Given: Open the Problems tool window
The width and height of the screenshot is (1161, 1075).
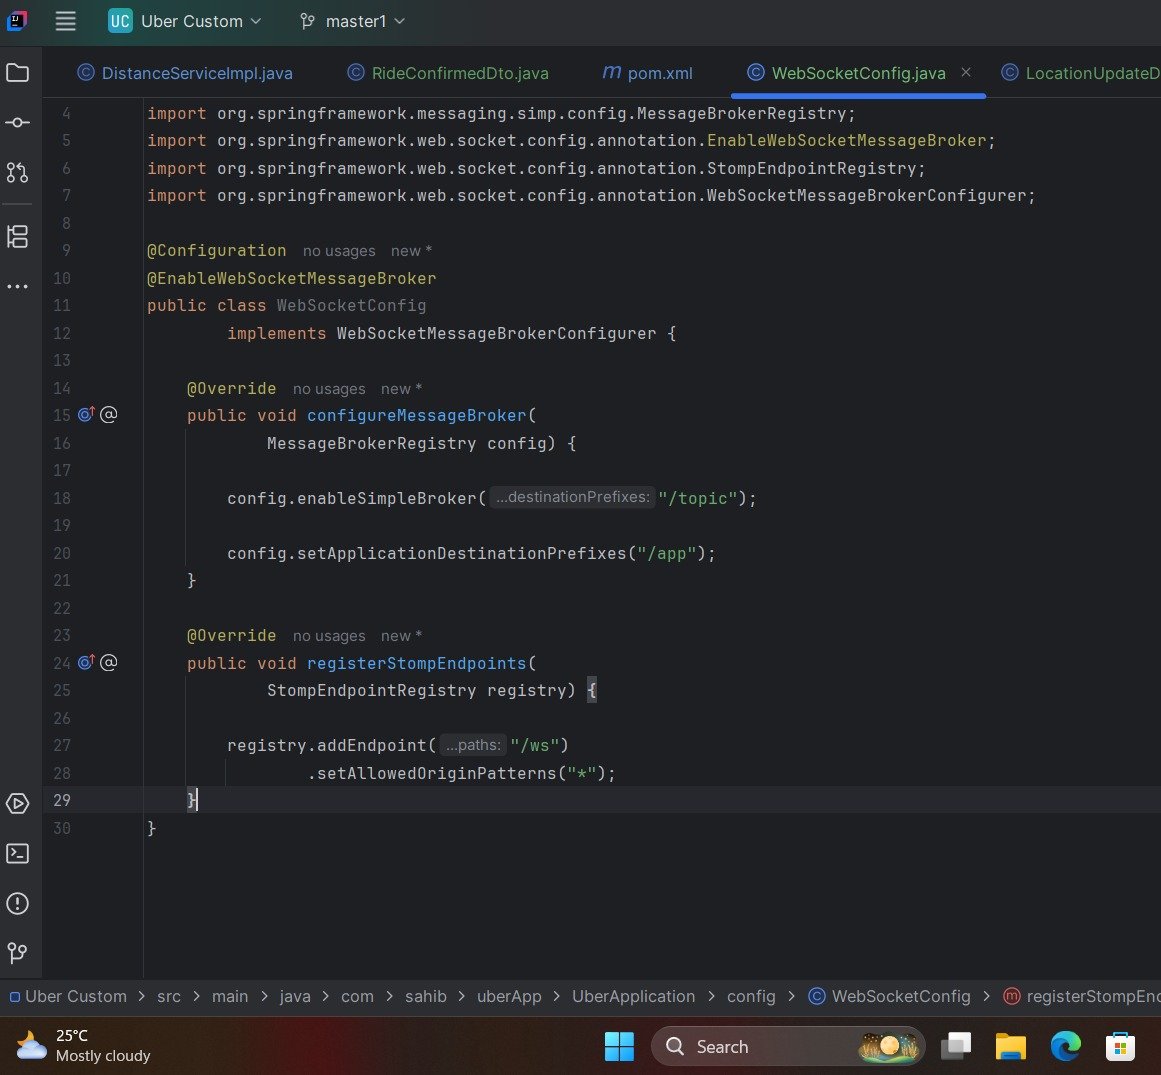Looking at the screenshot, I should tap(18, 903).
